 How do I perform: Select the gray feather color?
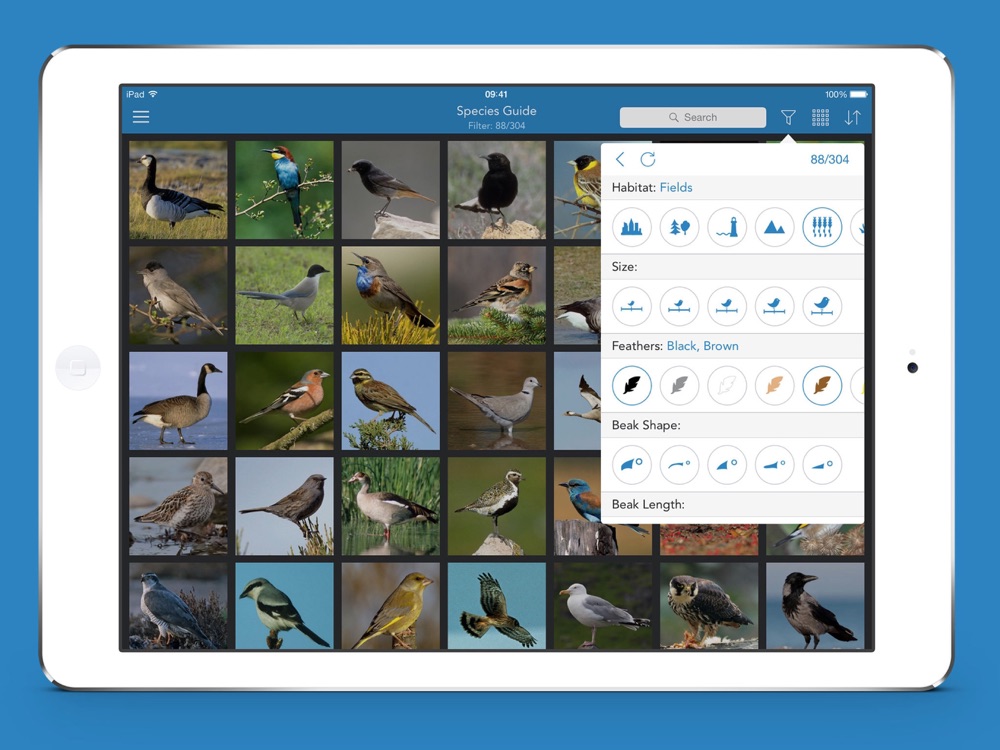679,385
